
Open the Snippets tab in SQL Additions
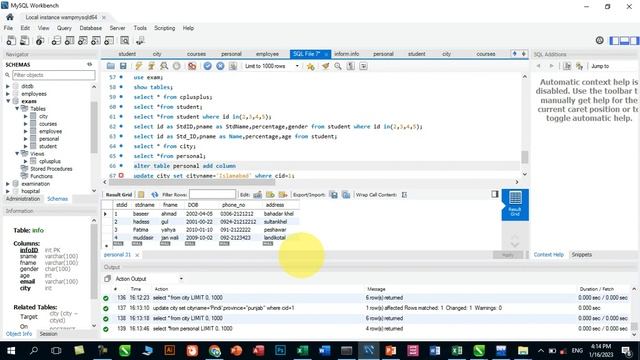582,255
